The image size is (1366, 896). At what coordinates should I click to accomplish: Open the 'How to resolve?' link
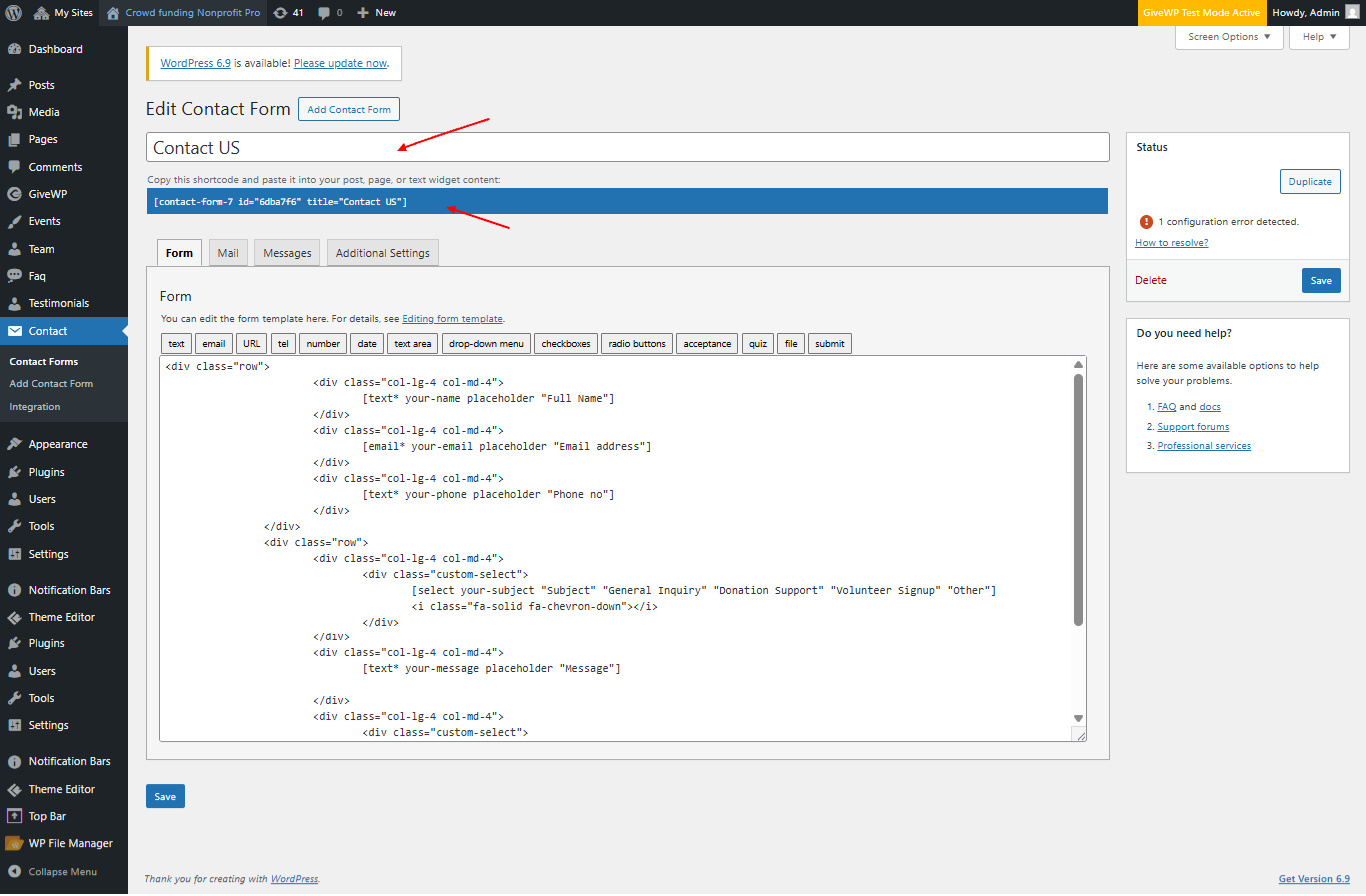1171,243
